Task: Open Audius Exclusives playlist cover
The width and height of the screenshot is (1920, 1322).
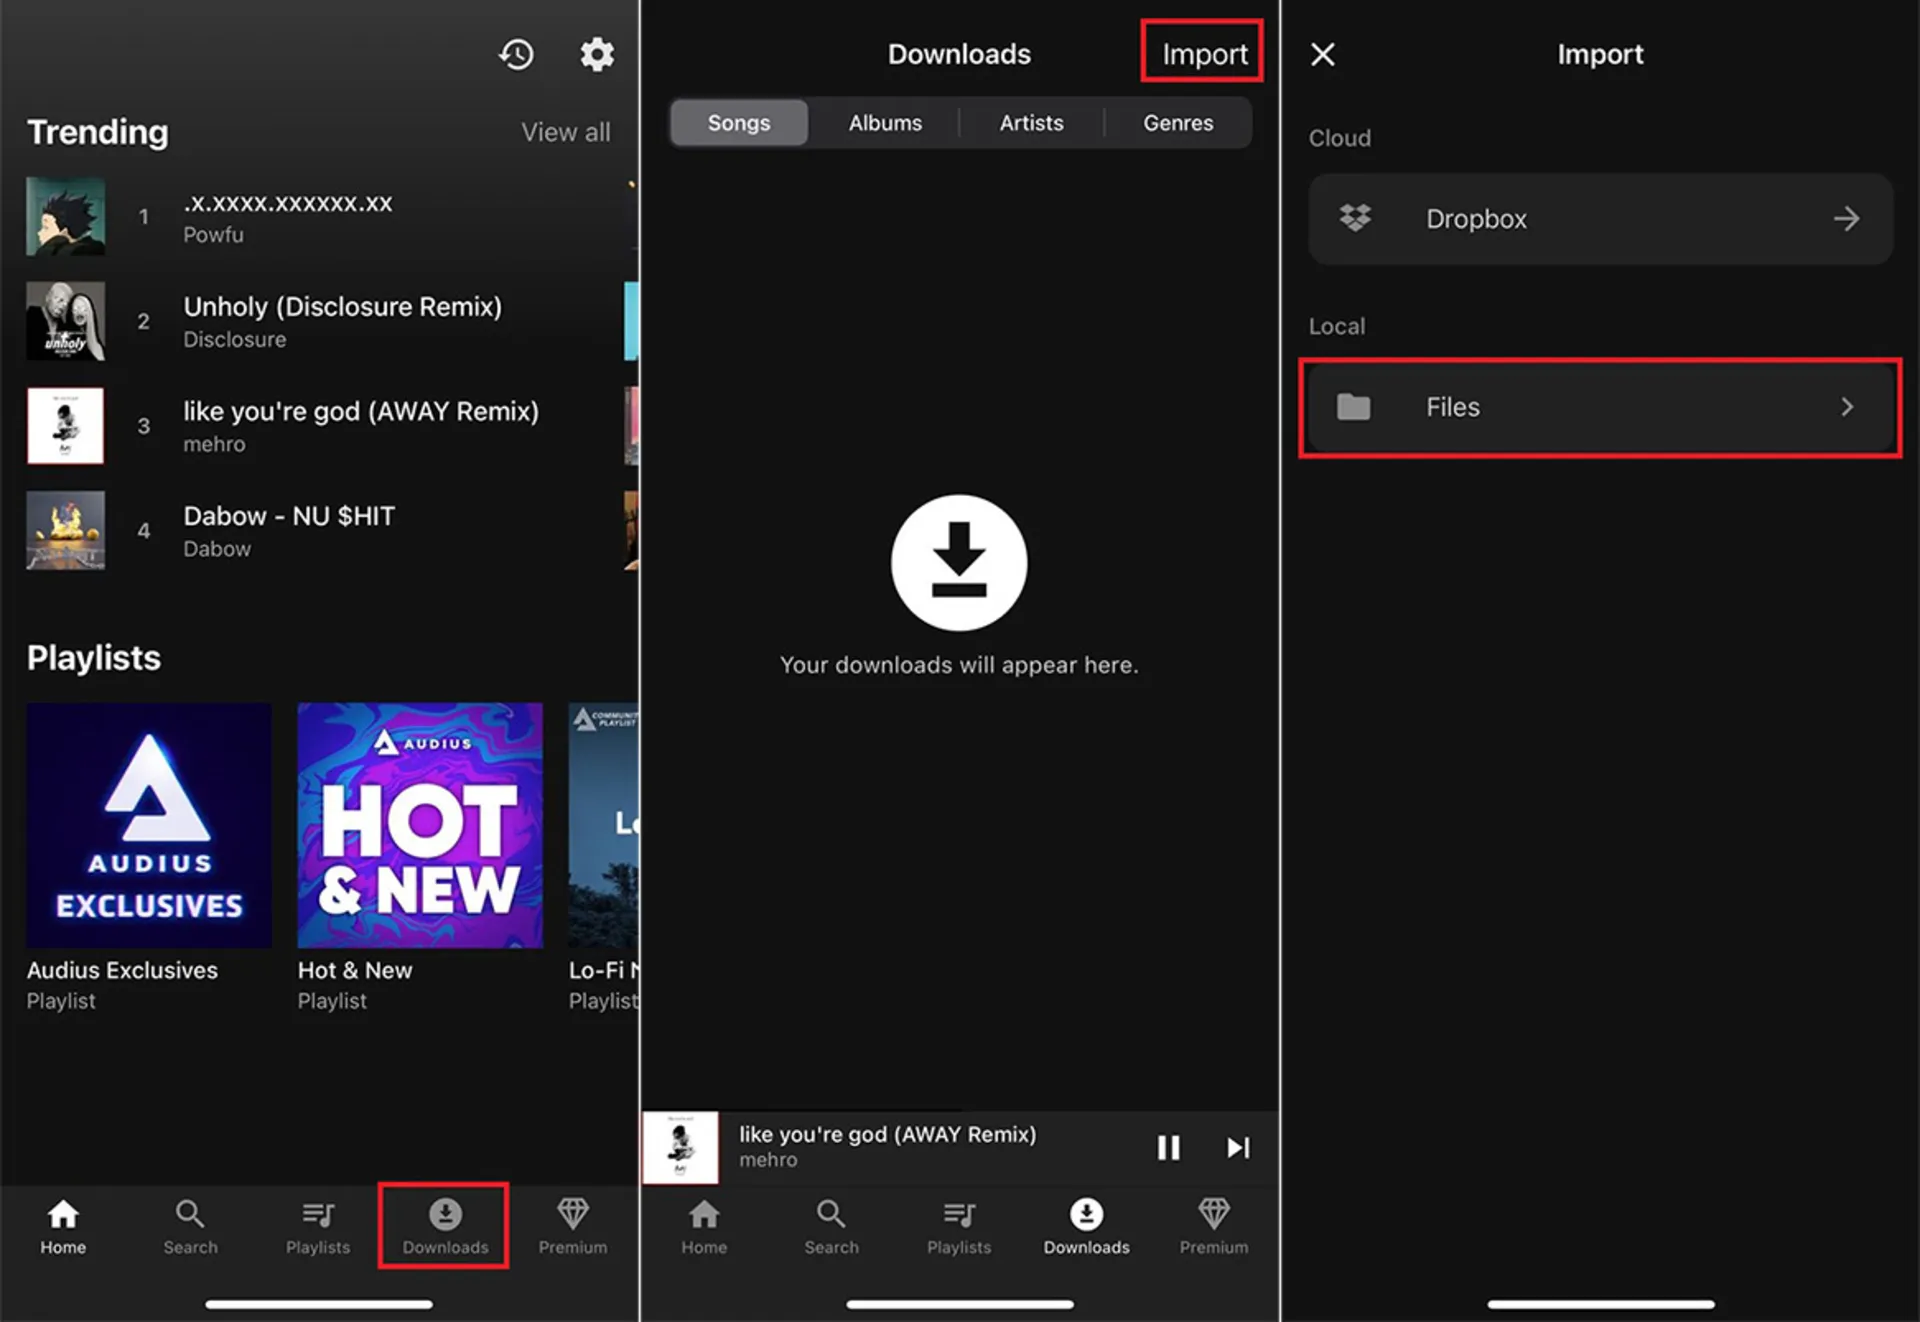Action: point(149,825)
